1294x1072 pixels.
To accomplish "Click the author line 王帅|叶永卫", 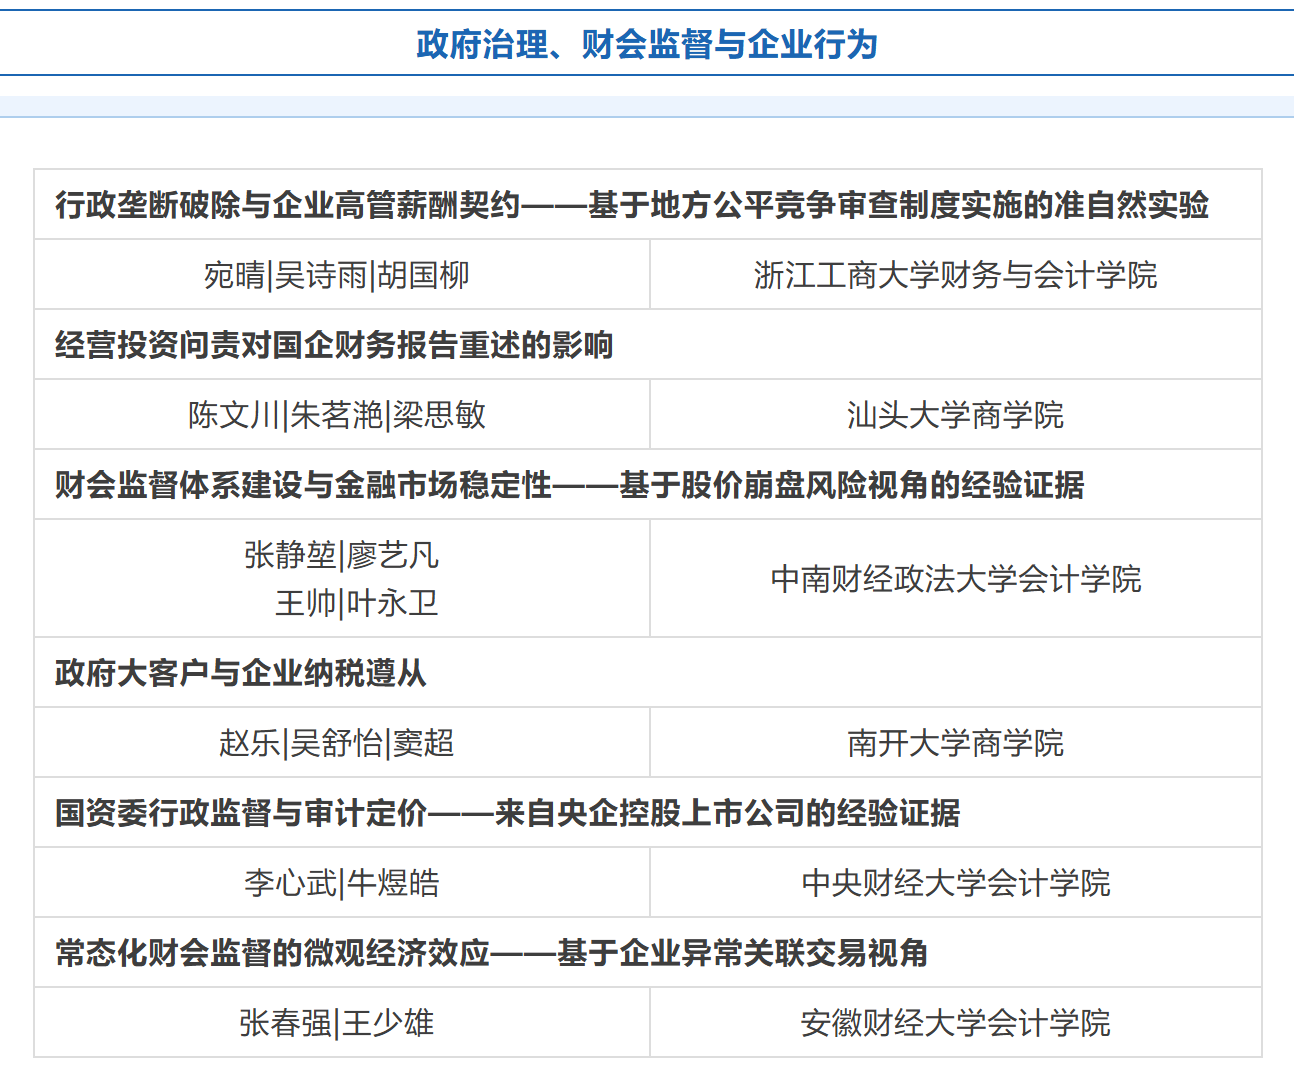I will (x=356, y=603).
